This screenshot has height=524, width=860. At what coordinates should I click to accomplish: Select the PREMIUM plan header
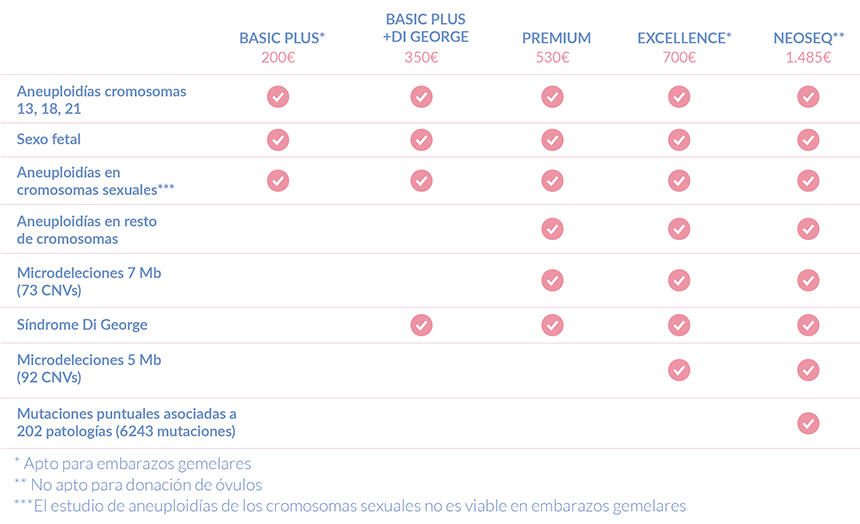tap(556, 38)
